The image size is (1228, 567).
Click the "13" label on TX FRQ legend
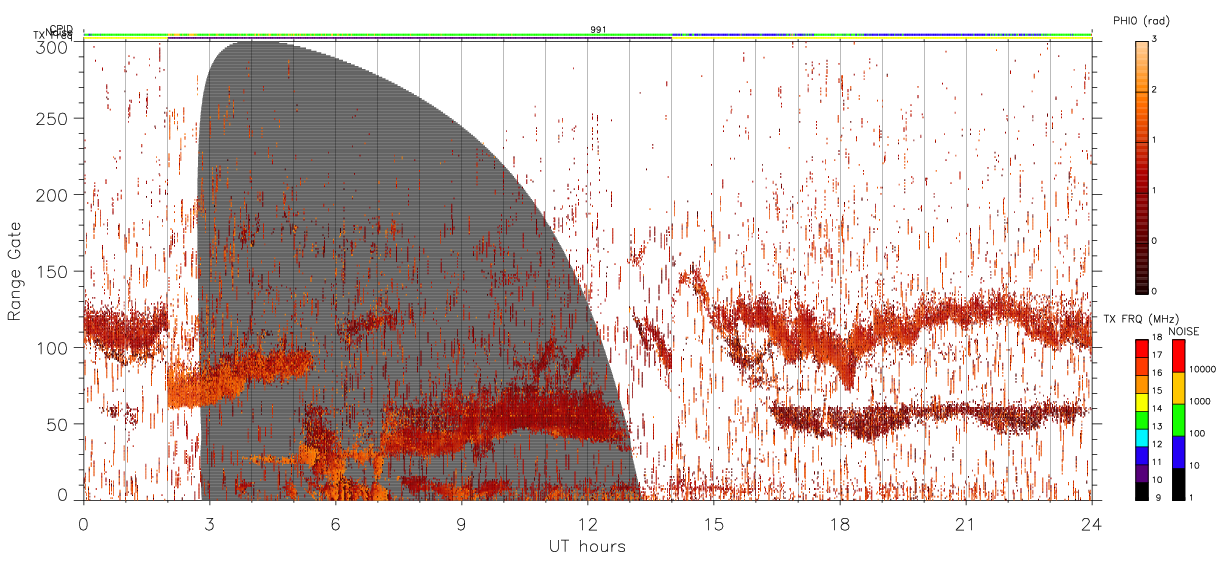pos(1157,426)
